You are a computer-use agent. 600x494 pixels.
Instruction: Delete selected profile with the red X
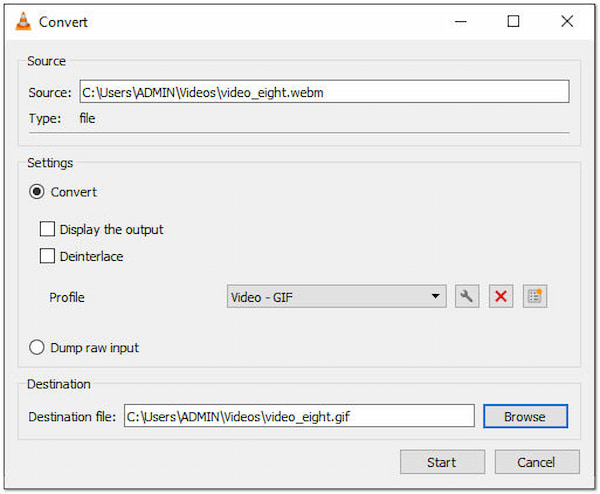(501, 296)
